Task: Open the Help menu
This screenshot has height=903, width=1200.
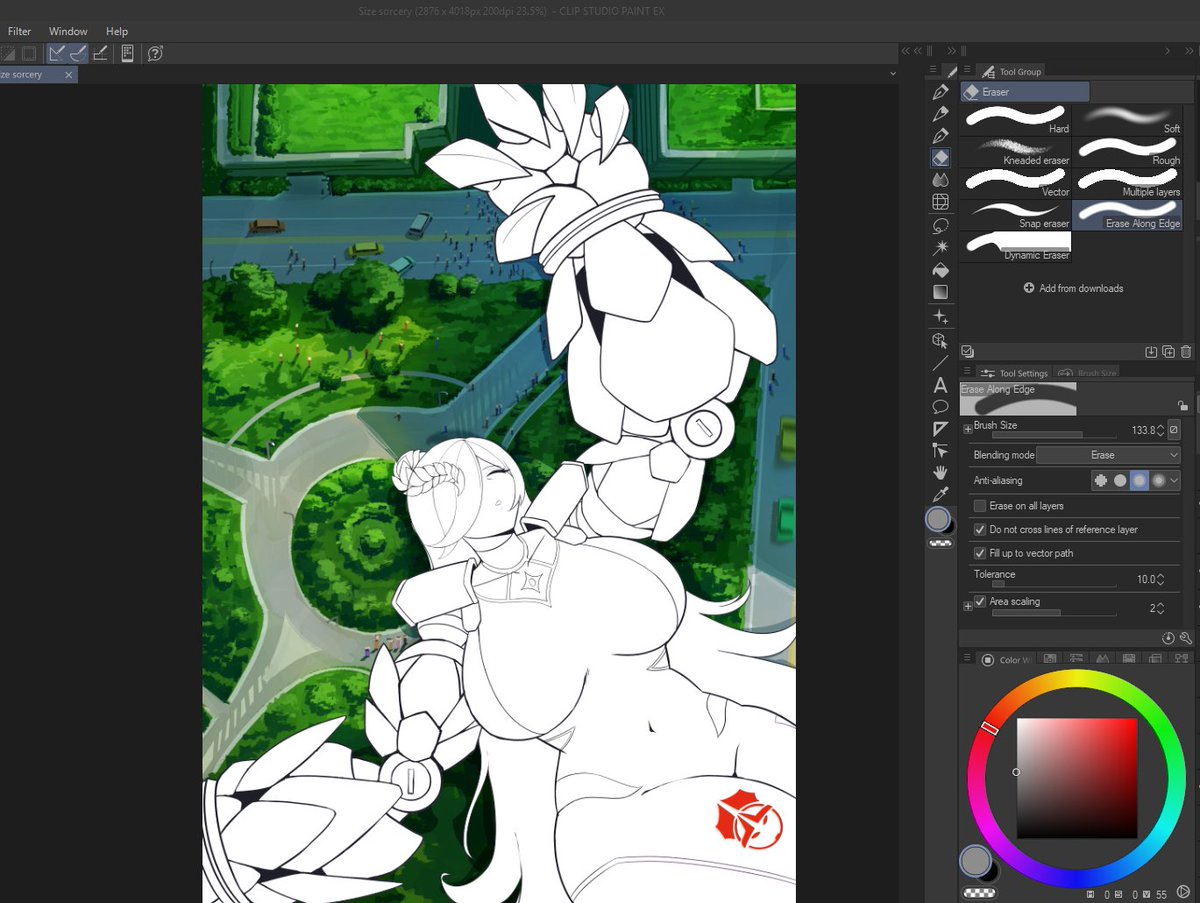Action: (117, 31)
